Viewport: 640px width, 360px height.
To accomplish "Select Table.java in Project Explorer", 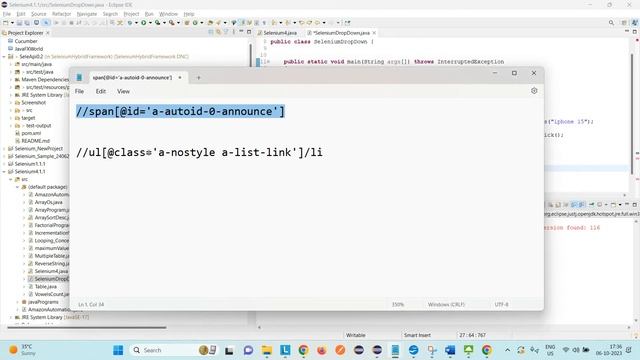I will click(46, 287).
